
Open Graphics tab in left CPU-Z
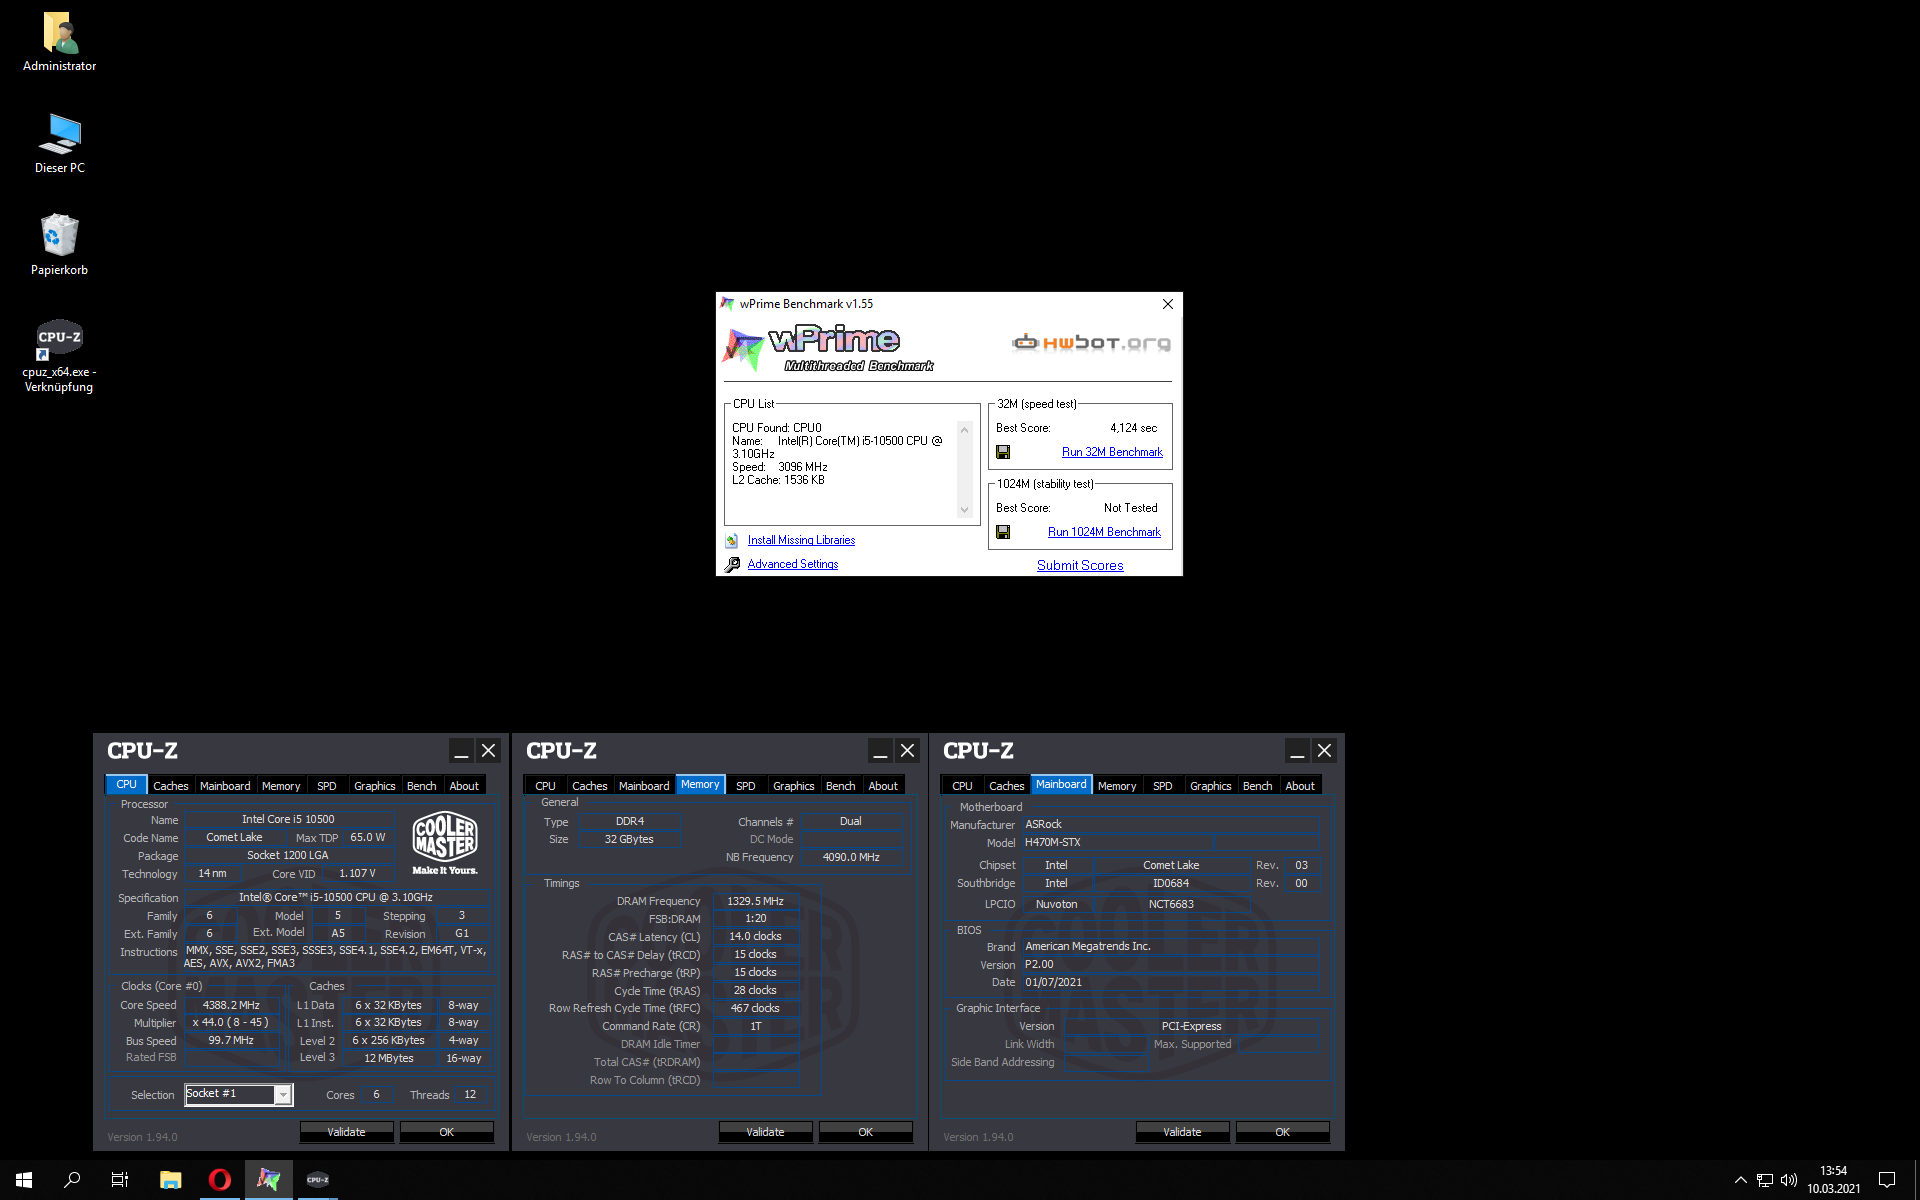coord(375,786)
